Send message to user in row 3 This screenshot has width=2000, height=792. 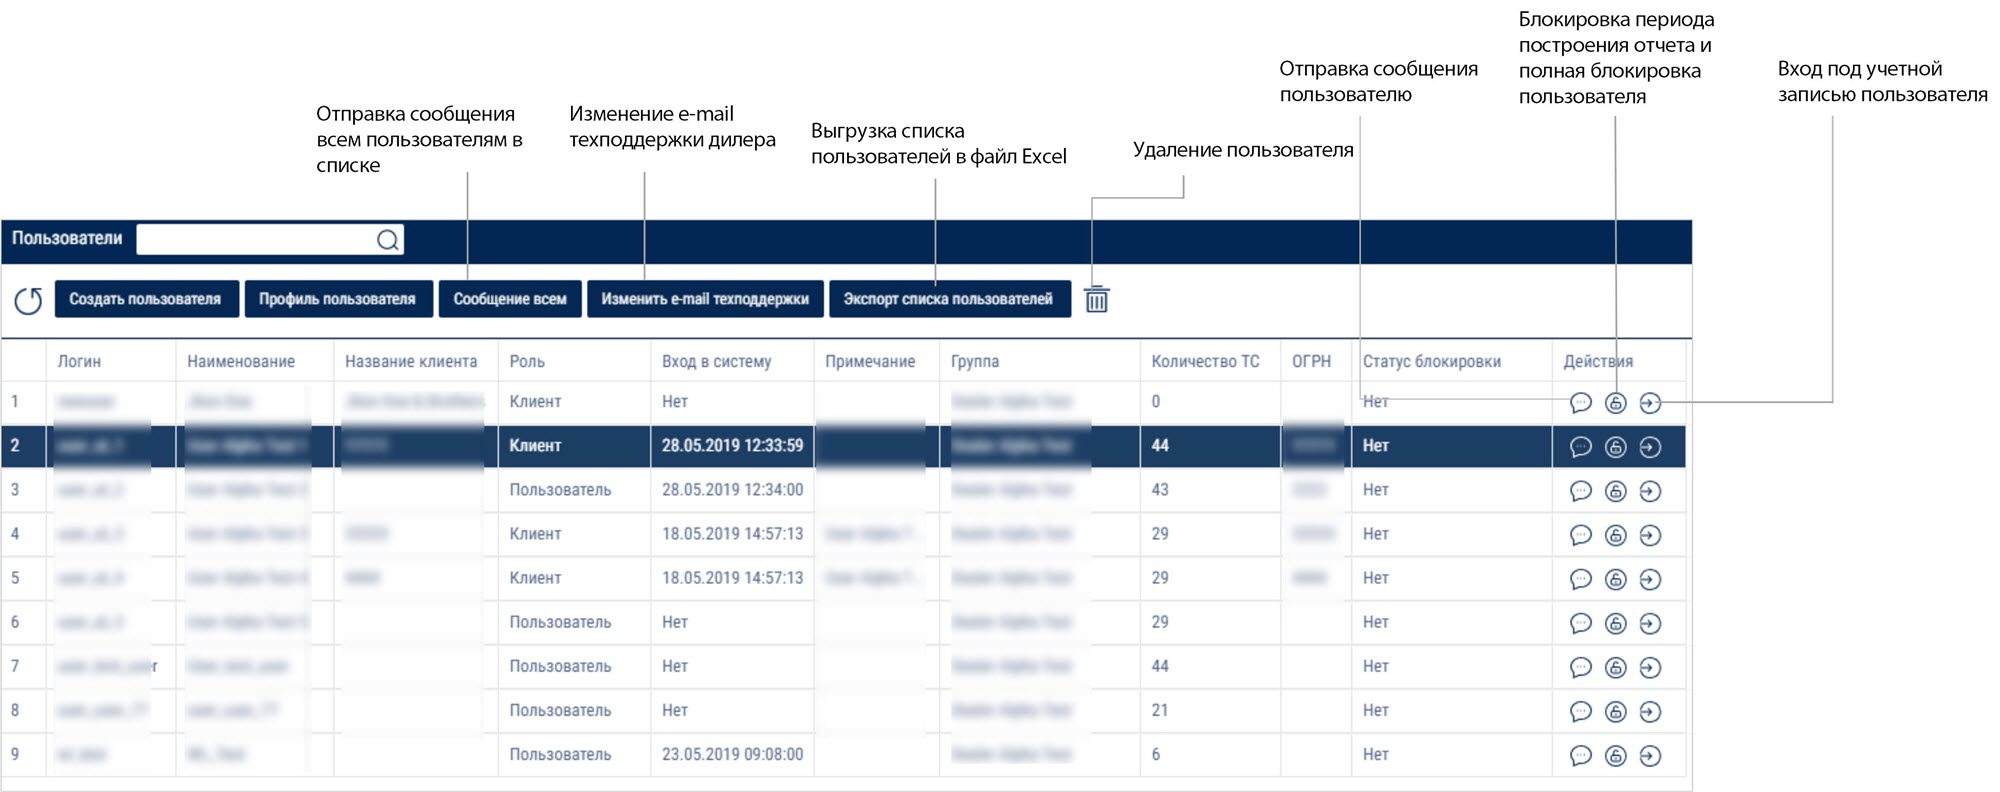point(1580,491)
